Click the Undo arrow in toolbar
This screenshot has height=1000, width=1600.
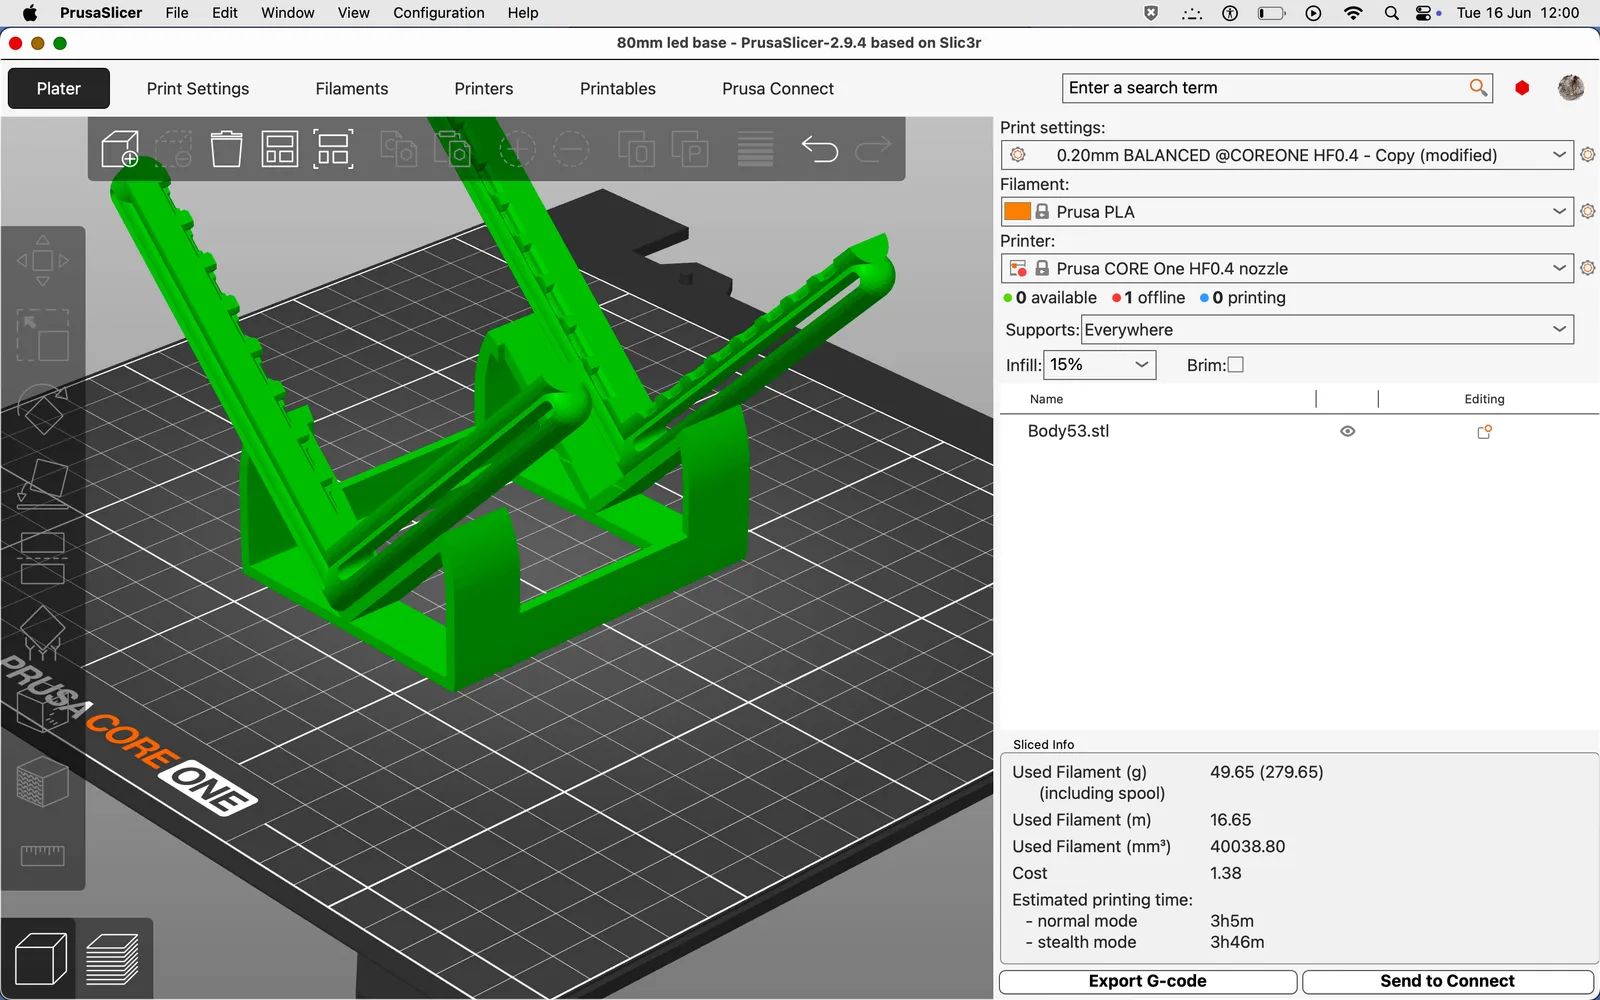coord(820,149)
